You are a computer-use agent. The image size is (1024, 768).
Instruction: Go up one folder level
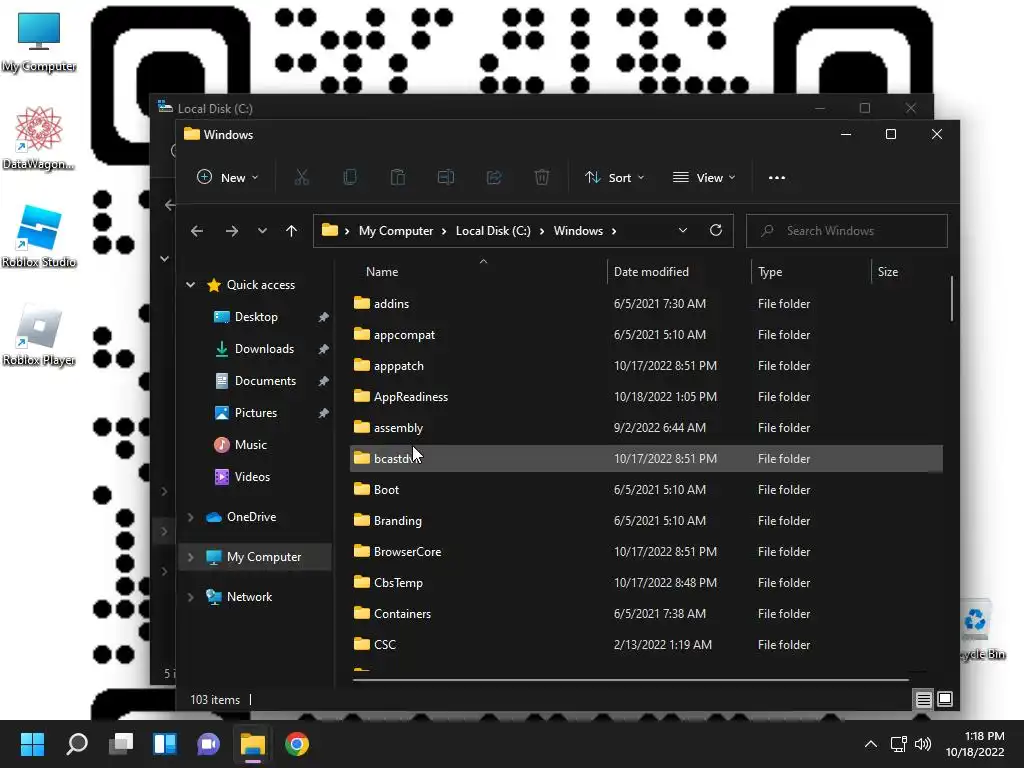coord(291,231)
